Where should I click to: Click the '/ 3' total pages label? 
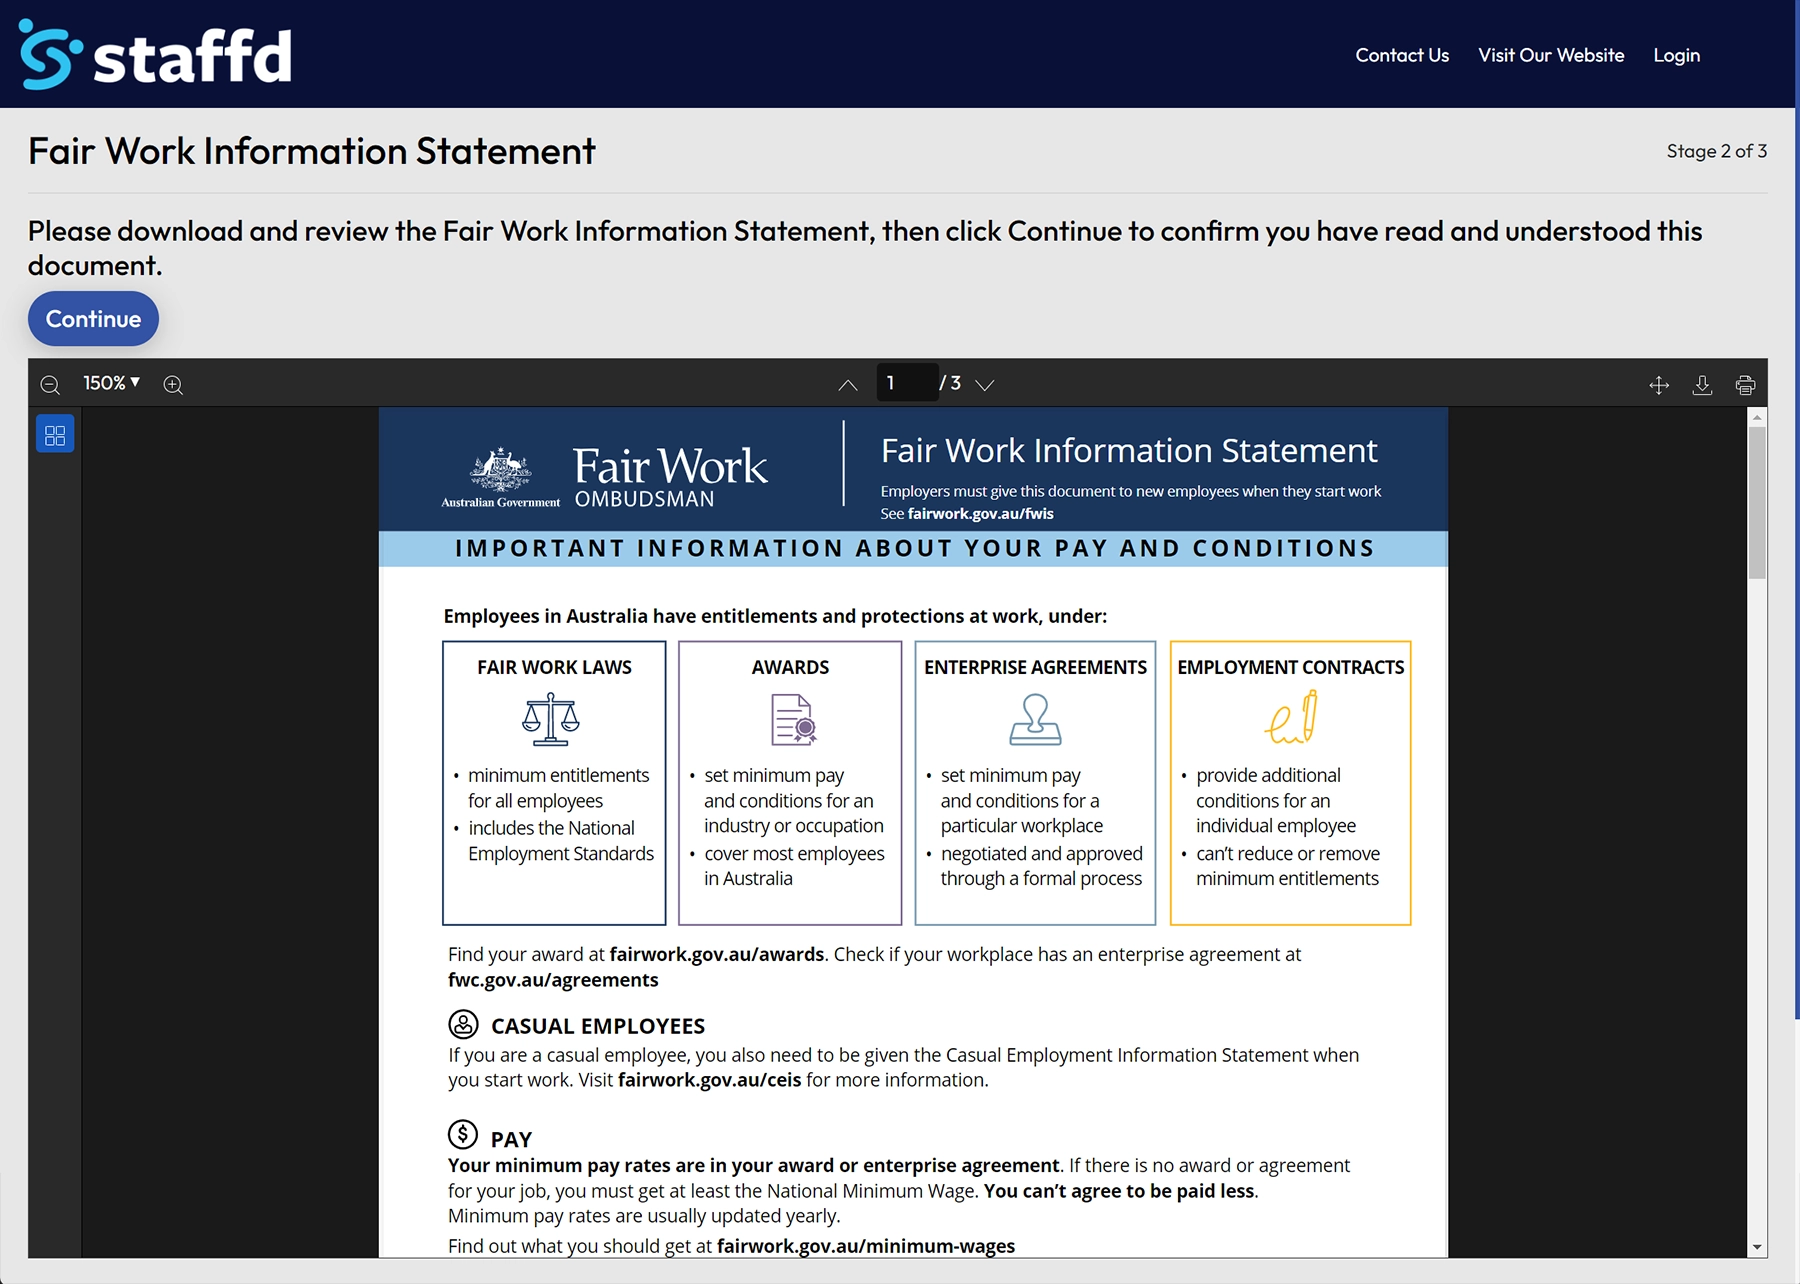click(x=950, y=383)
